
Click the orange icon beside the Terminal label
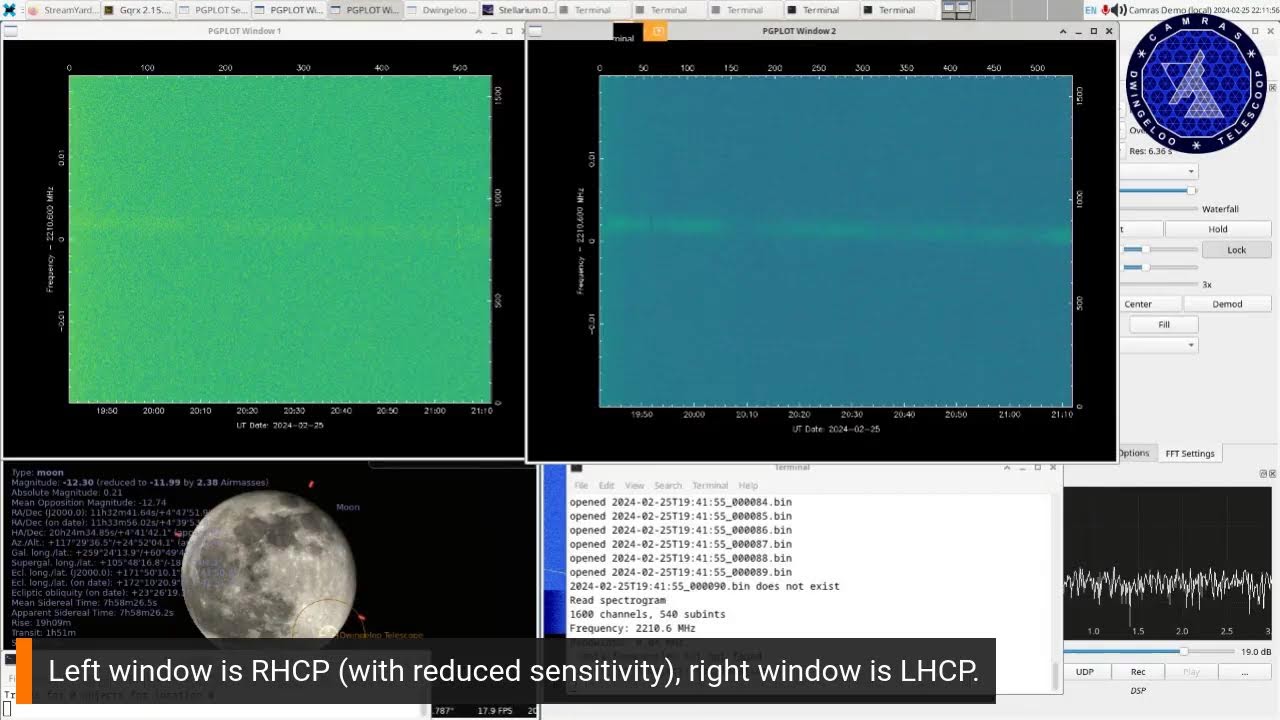pyautogui.click(x=655, y=32)
